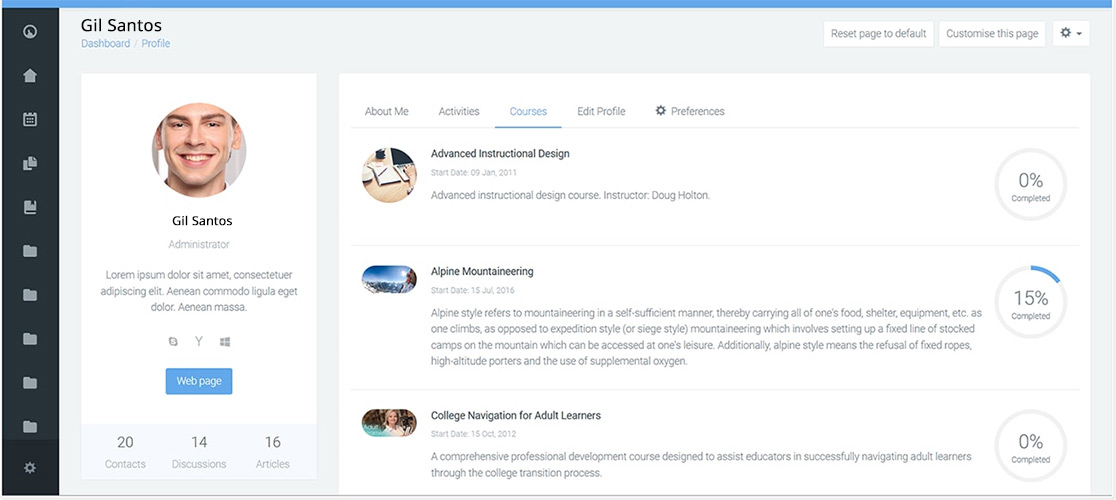The width and height of the screenshot is (1116, 500).
Task: Follow the Dashboard breadcrumb link
Action: point(105,44)
